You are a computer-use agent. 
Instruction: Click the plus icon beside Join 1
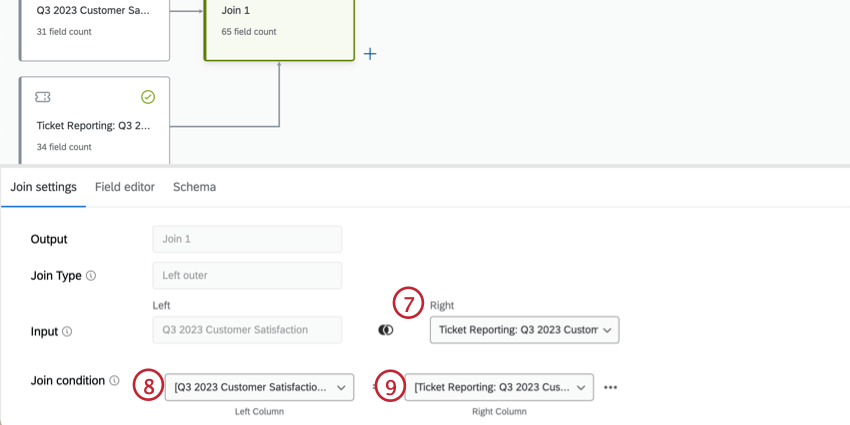370,54
